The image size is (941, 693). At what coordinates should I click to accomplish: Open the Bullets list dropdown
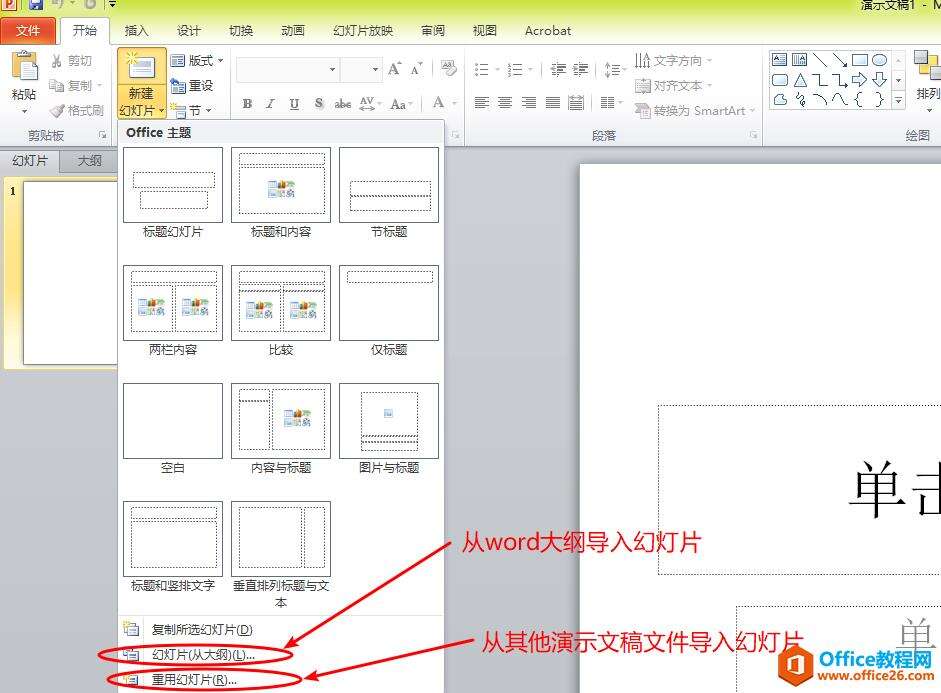[487, 70]
